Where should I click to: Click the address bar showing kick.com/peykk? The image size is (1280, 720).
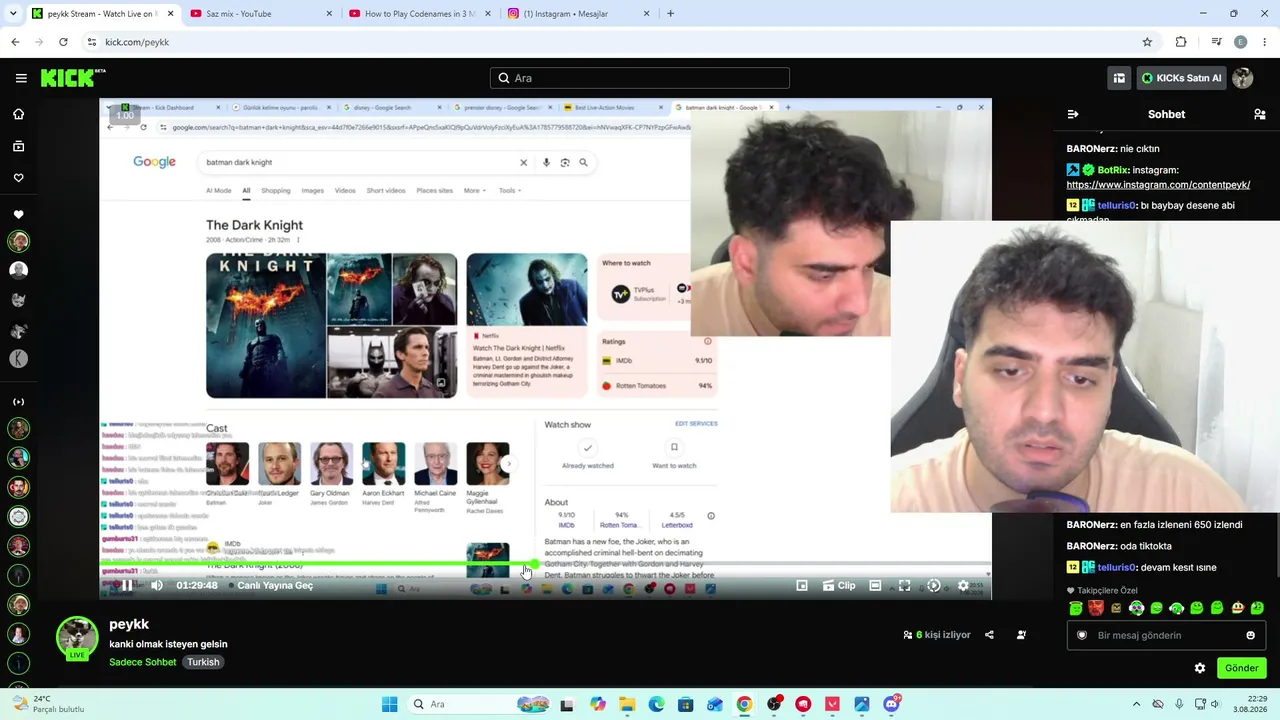620,42
